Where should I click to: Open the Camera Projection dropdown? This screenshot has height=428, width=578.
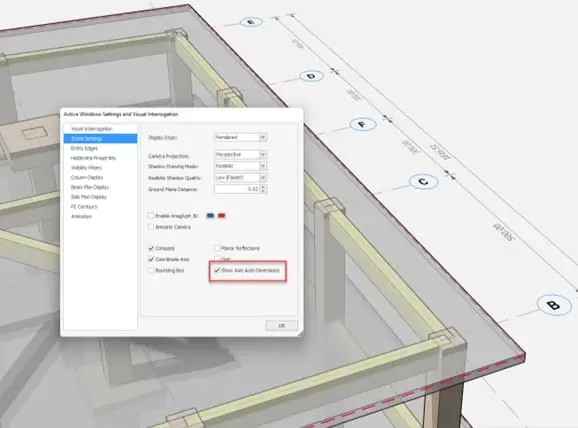[241, 154]
